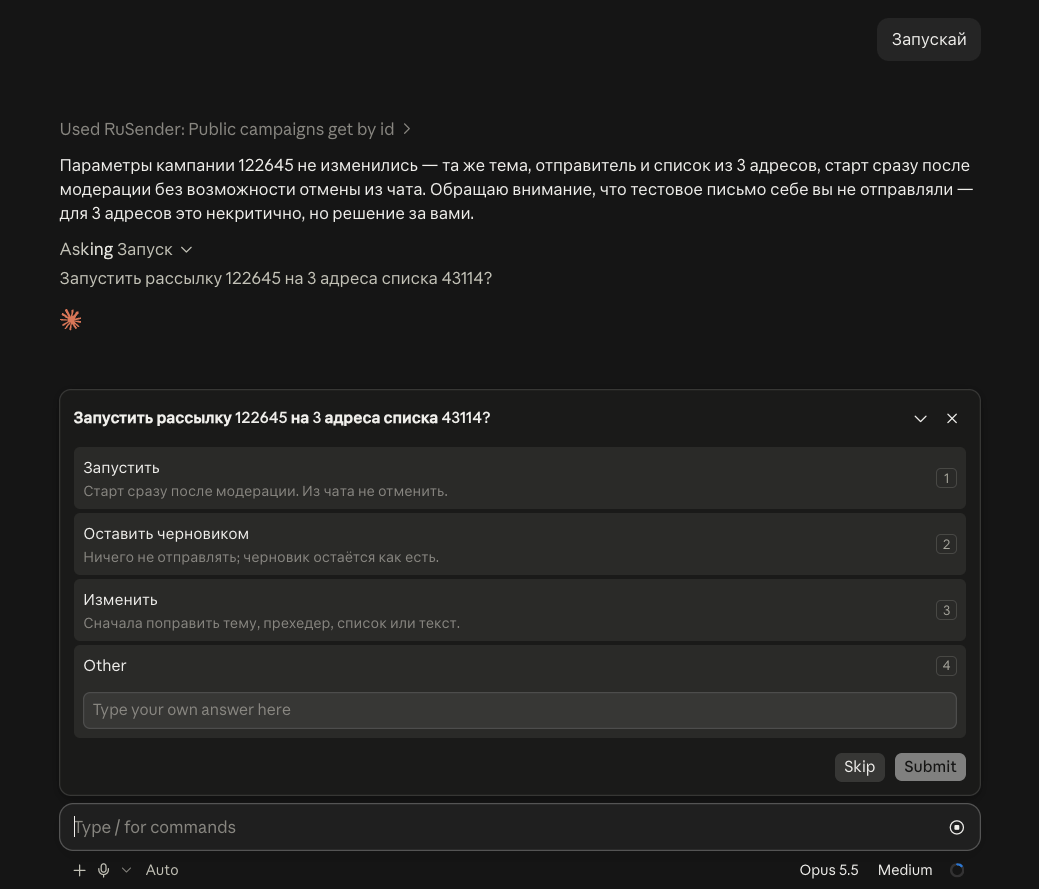Screen dimensions: 1039x889
Task: Click the number 2 shortcut badge
Action: (x=946, y=545)
